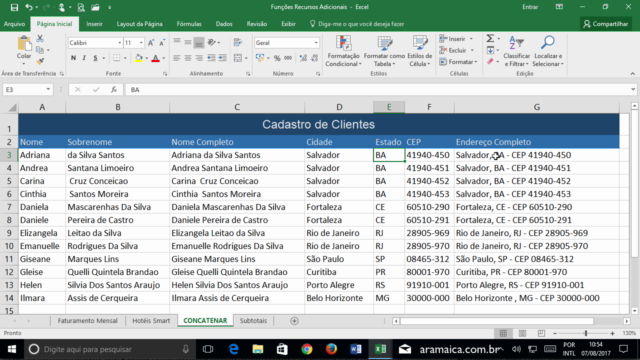This screenshot has height=360, width=640.
Task: Click the Compartilhar button
Action: [606, 24]
